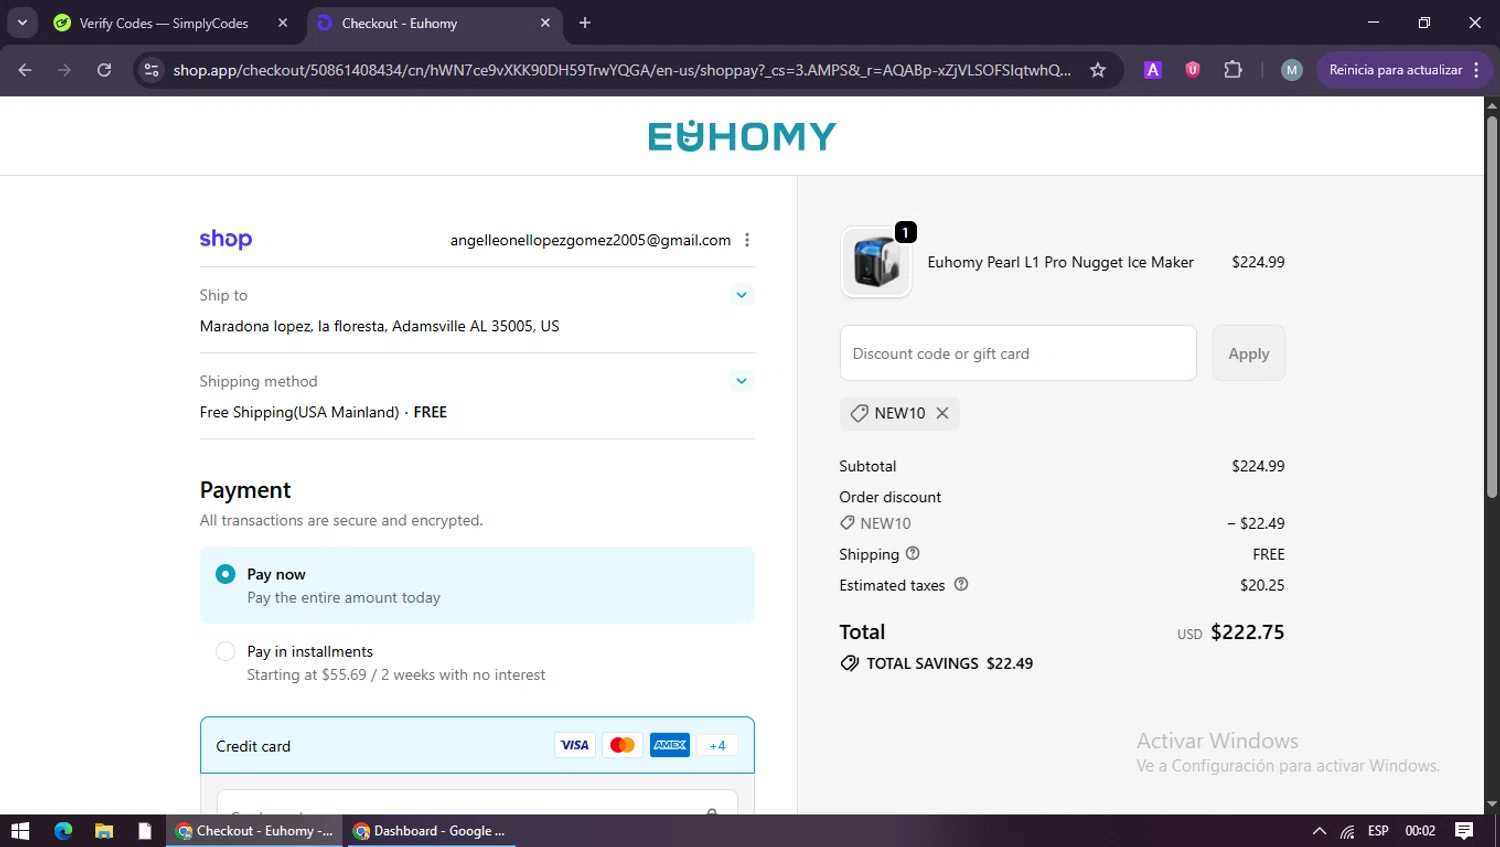Open File Explorer from taskbar
This screenshot has width=1500, height=847.
pos(104,831)
